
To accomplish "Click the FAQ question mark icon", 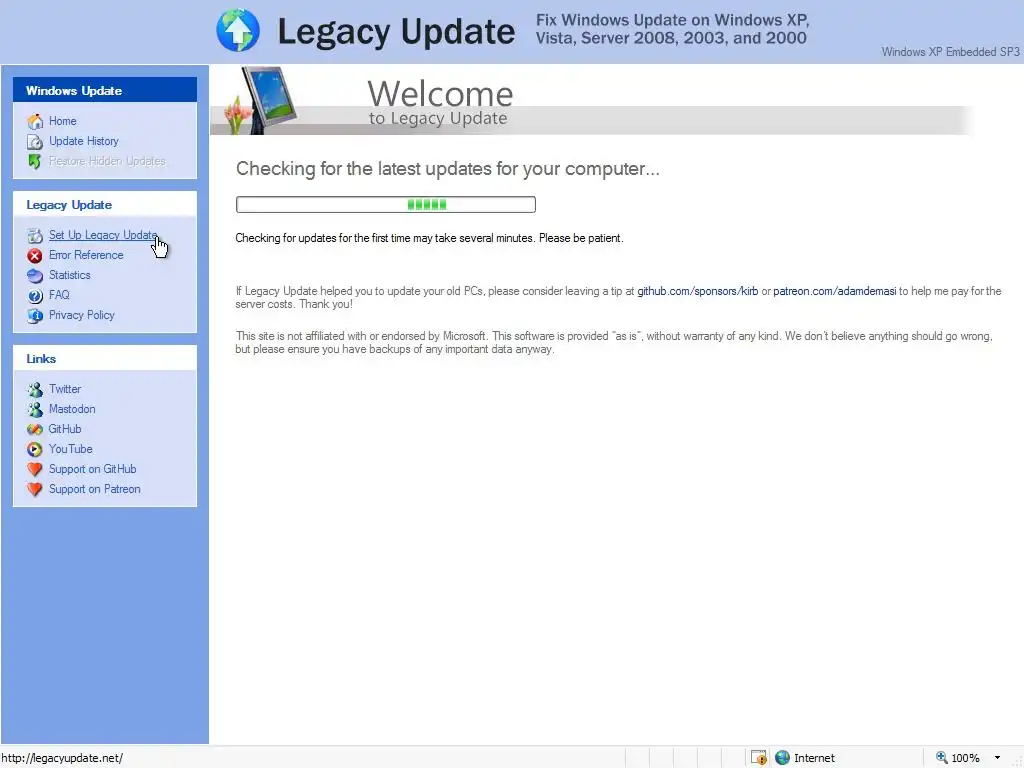I will [35, 295].
